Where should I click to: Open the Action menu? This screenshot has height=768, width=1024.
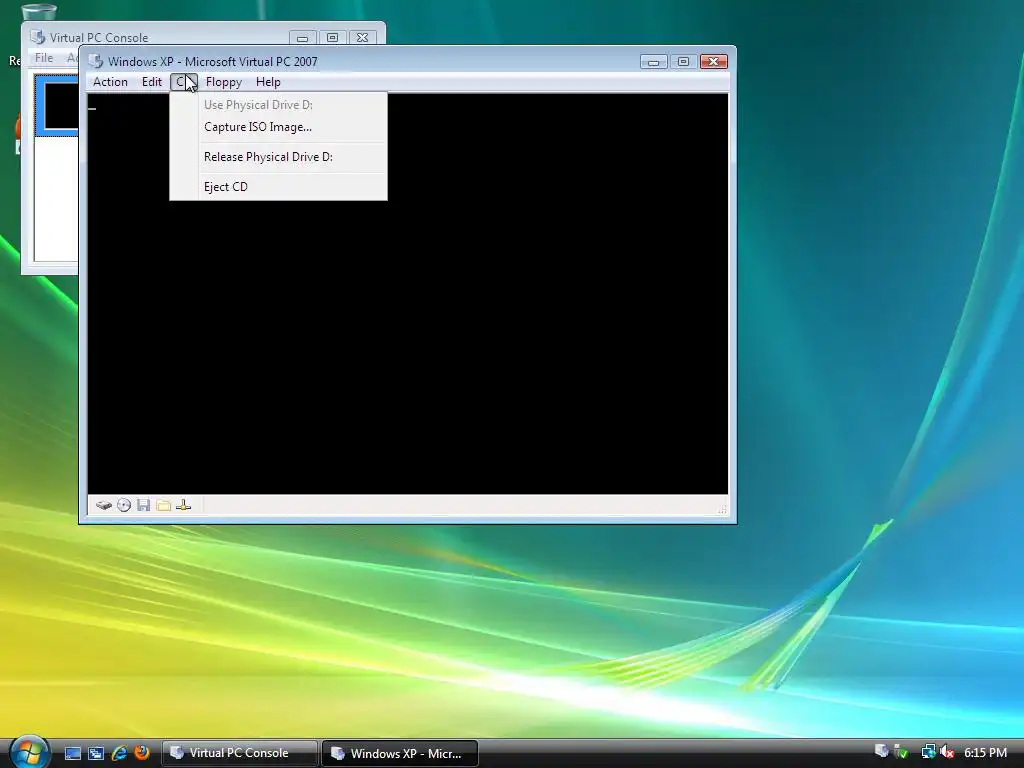click(x=110, y=82)
